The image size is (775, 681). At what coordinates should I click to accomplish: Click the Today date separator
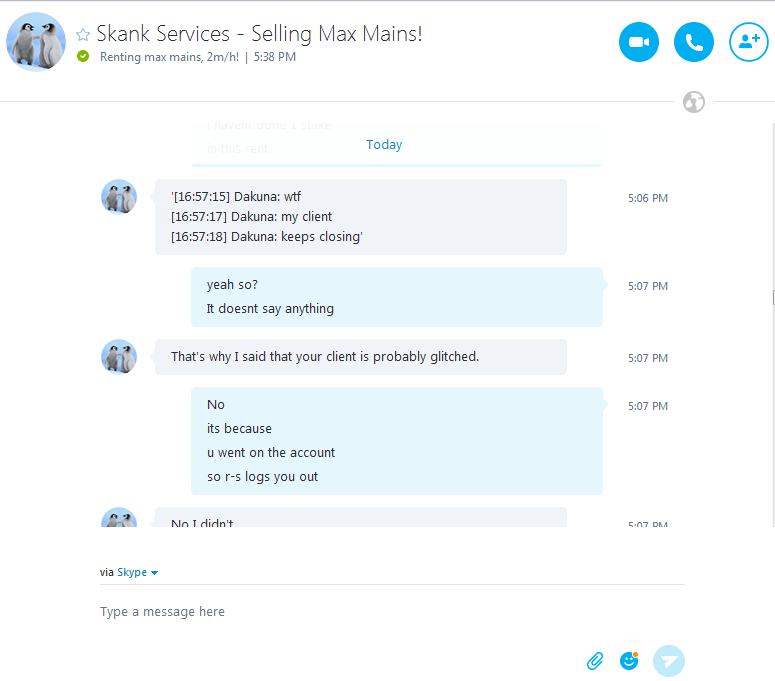pyautogui.click(x=384, y=145)
